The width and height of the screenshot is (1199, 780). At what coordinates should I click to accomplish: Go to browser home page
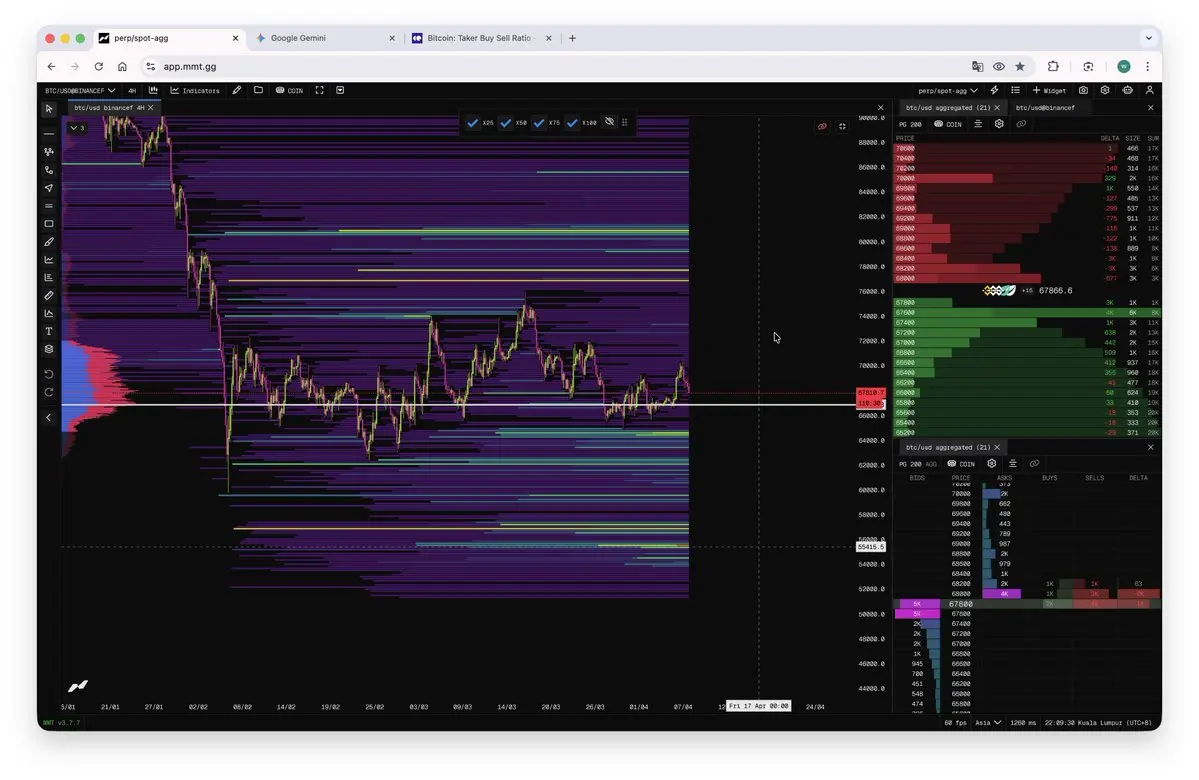coord(122,67)
